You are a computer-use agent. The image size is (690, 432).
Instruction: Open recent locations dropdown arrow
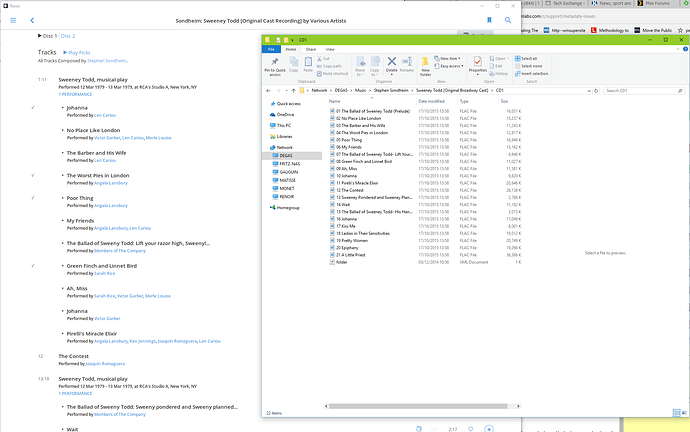pyautogui.click(x=286, y=91)
